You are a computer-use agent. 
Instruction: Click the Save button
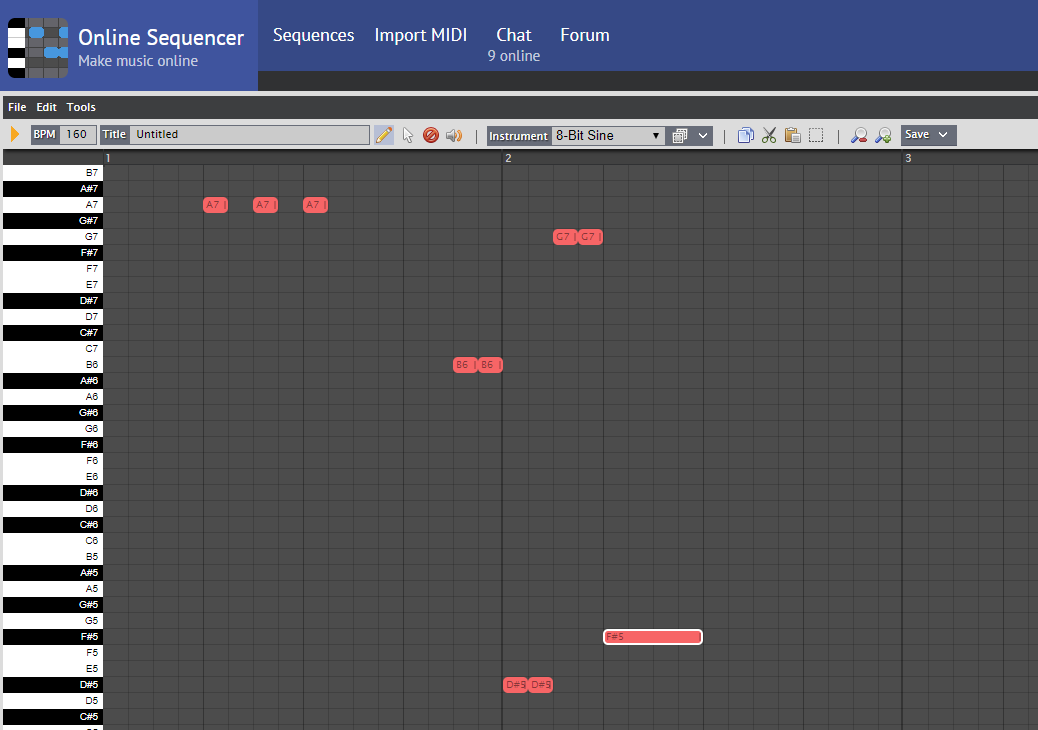click(x=917, y=134)
